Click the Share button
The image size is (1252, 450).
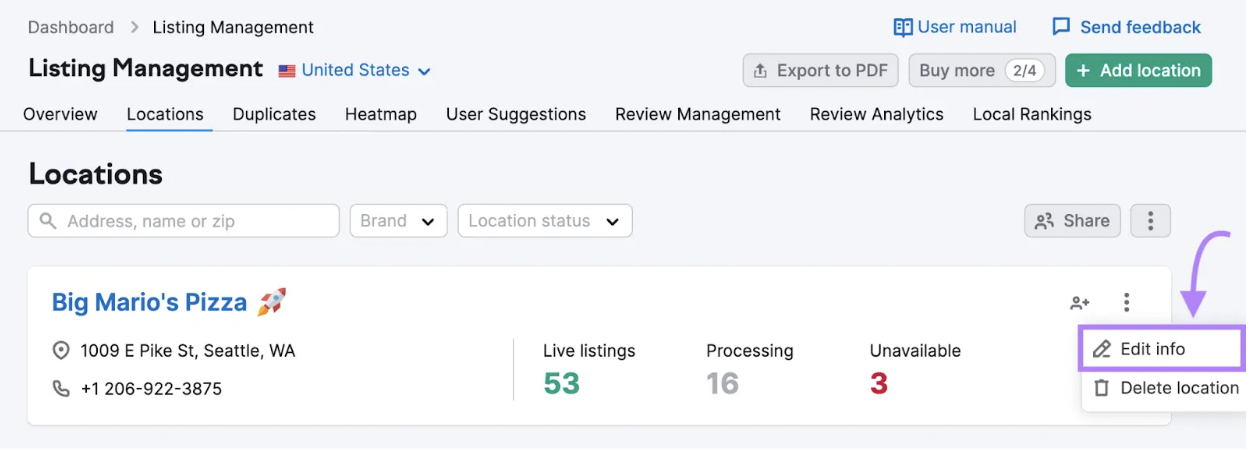(x=1072, y=221)
